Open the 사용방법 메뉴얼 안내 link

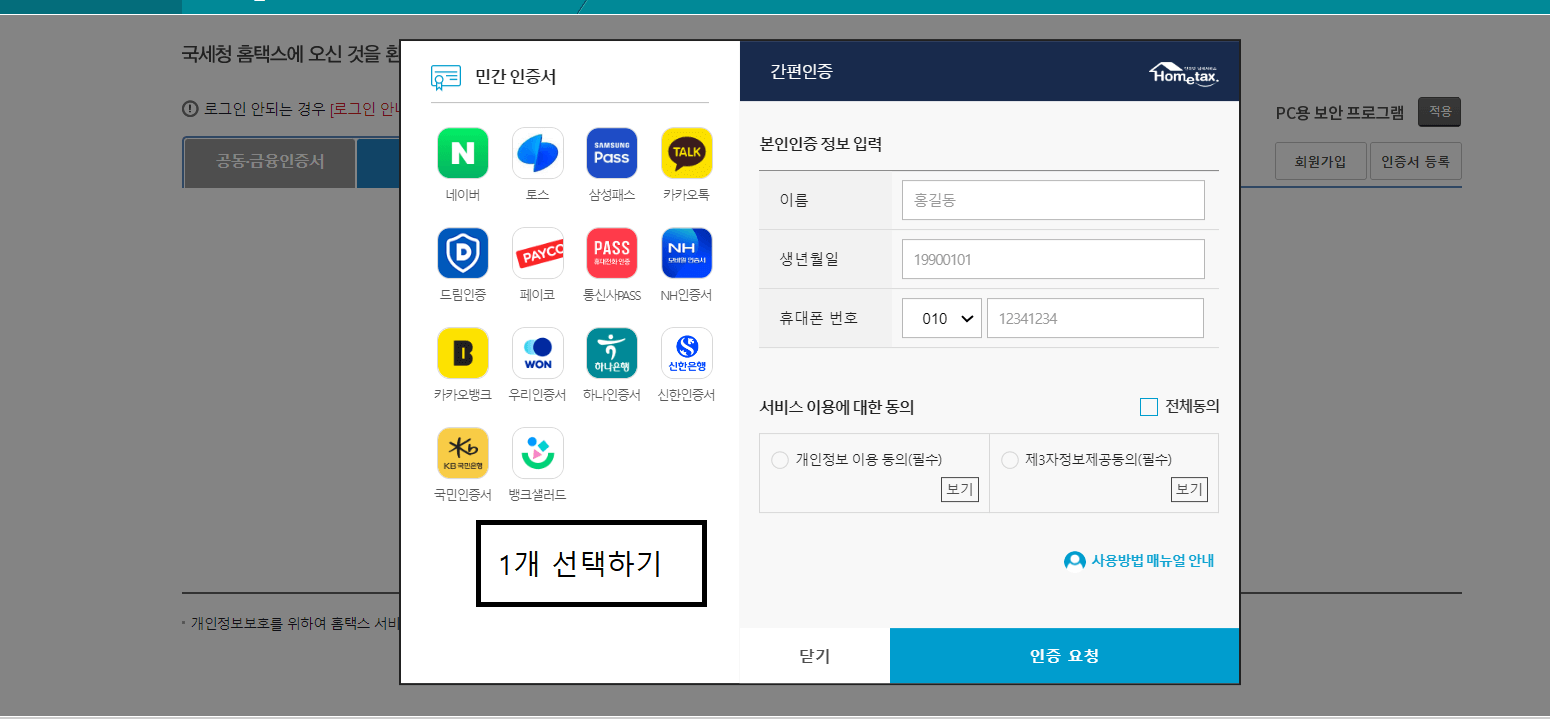[1152, 561]
